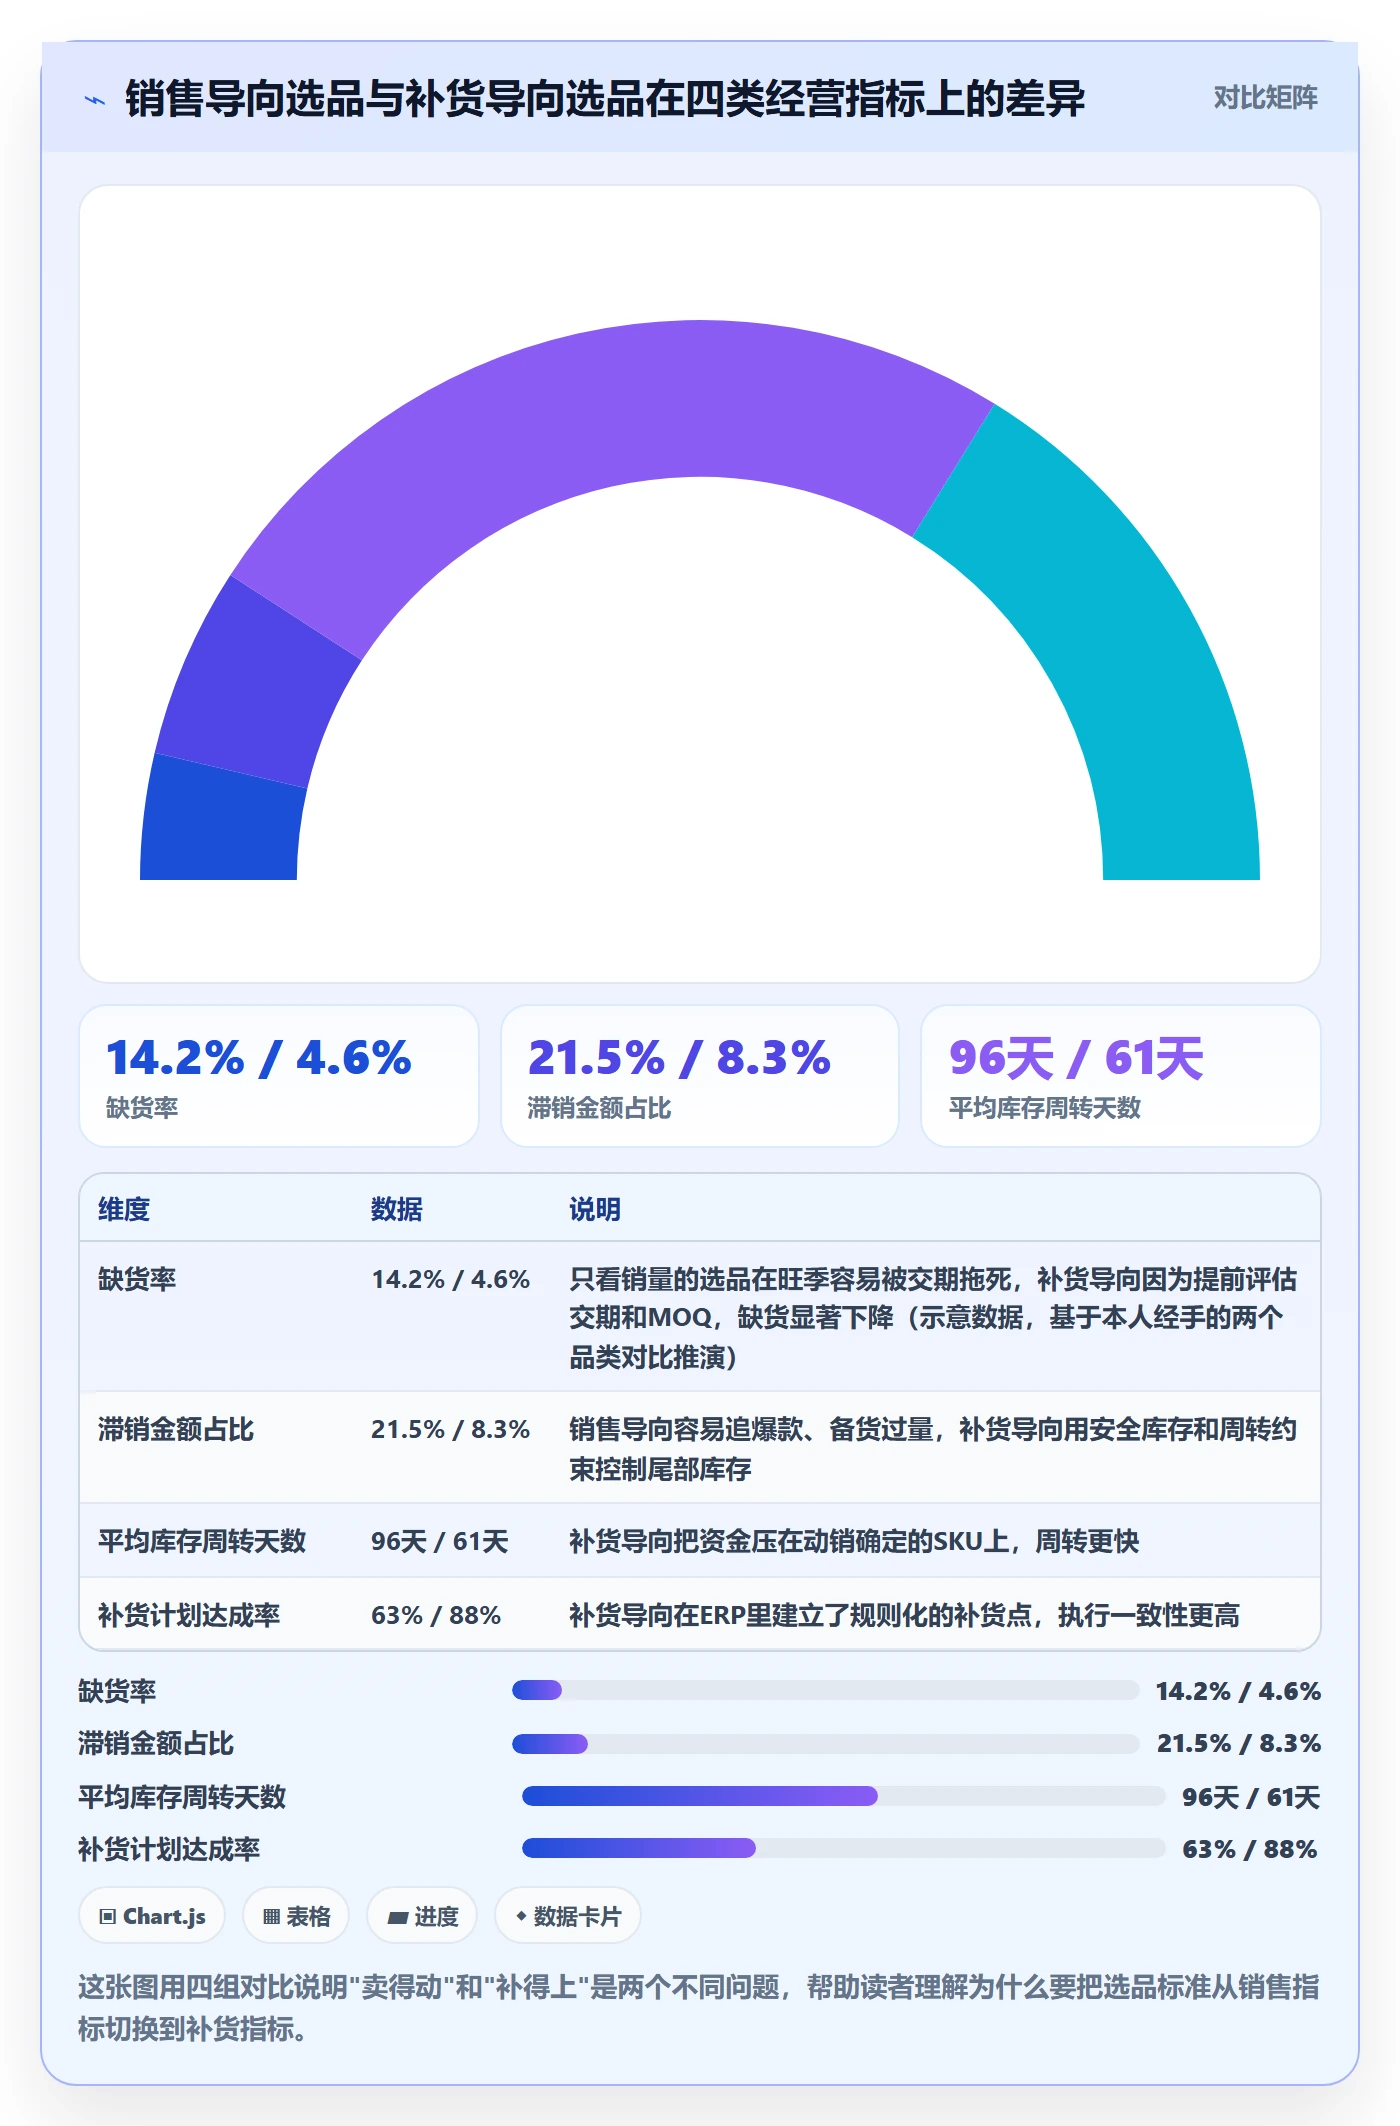Select the 数据卡片 tag chip

(x=568, y=1916)
